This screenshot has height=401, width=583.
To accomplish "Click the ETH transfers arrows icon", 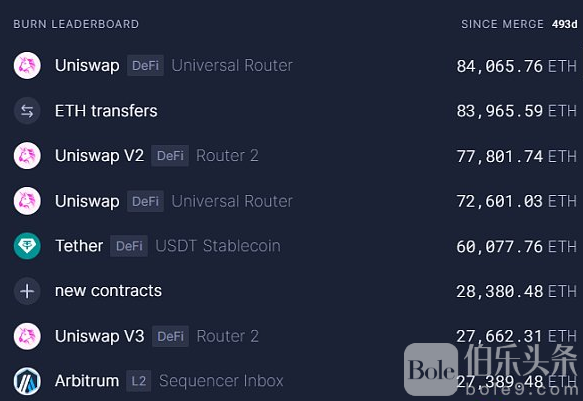I will coord(27,111).
